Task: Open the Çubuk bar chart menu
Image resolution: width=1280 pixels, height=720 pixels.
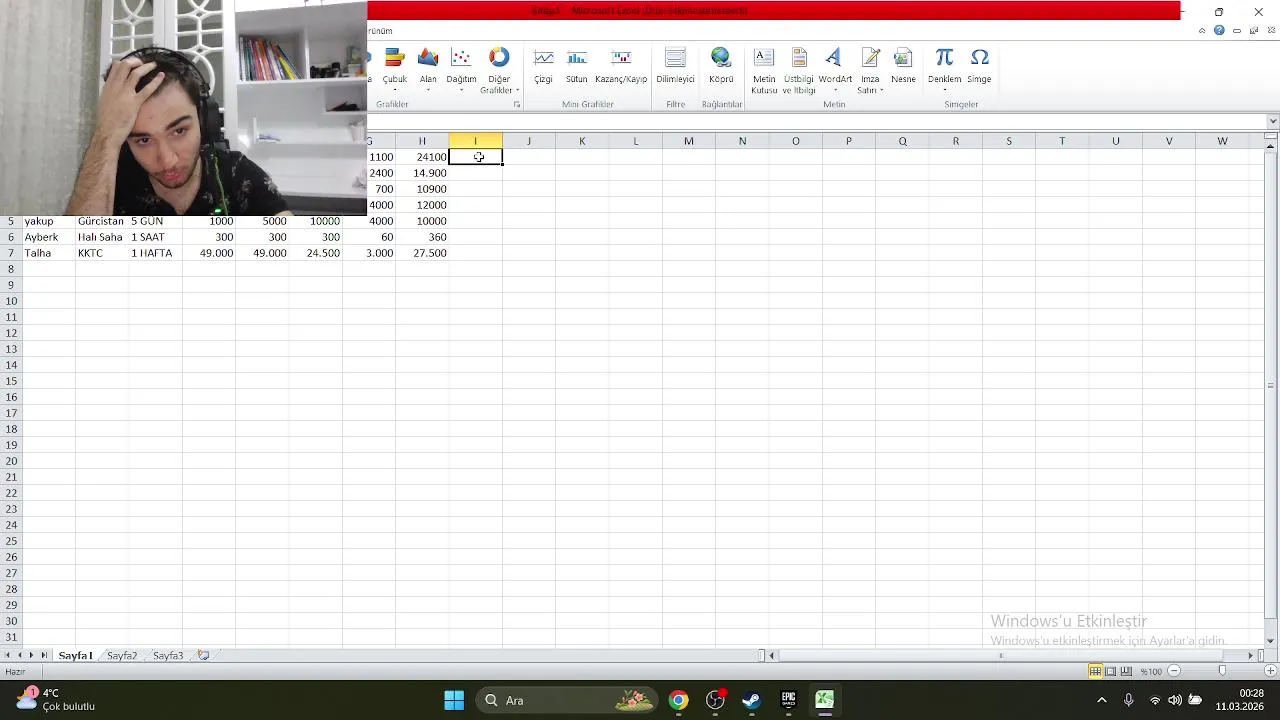Action: click(x=395, y=70)
